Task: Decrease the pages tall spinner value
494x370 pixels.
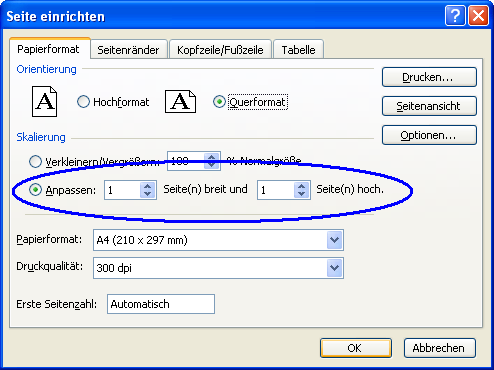Action: click(301, 194)
